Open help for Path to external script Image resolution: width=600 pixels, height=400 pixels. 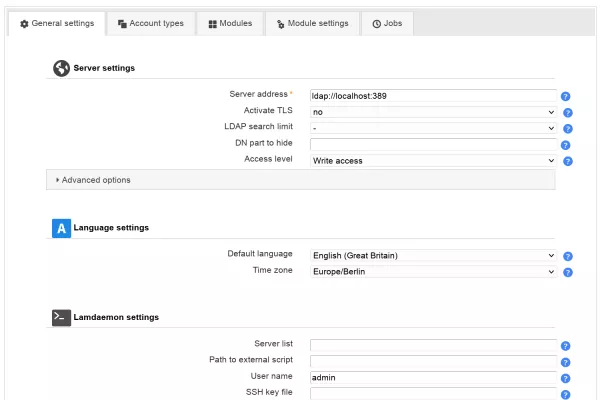(x=565, y=362)
